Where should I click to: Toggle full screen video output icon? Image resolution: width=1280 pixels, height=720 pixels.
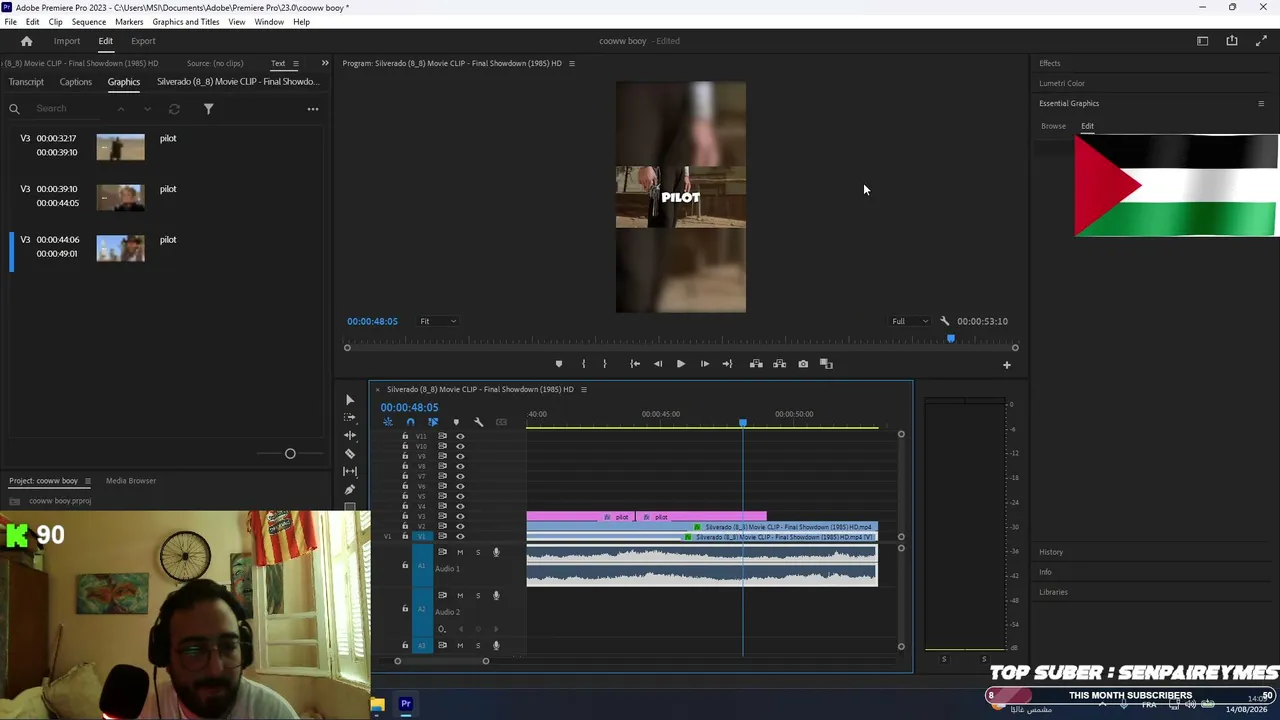(1261, 41)
